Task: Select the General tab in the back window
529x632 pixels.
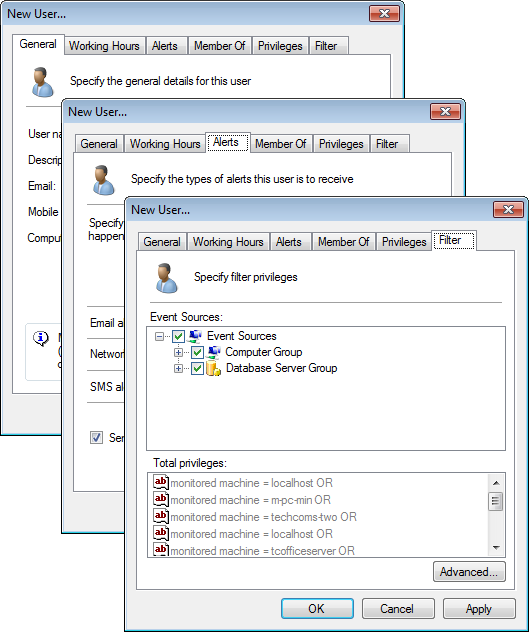Action: [x=38, y=44]
